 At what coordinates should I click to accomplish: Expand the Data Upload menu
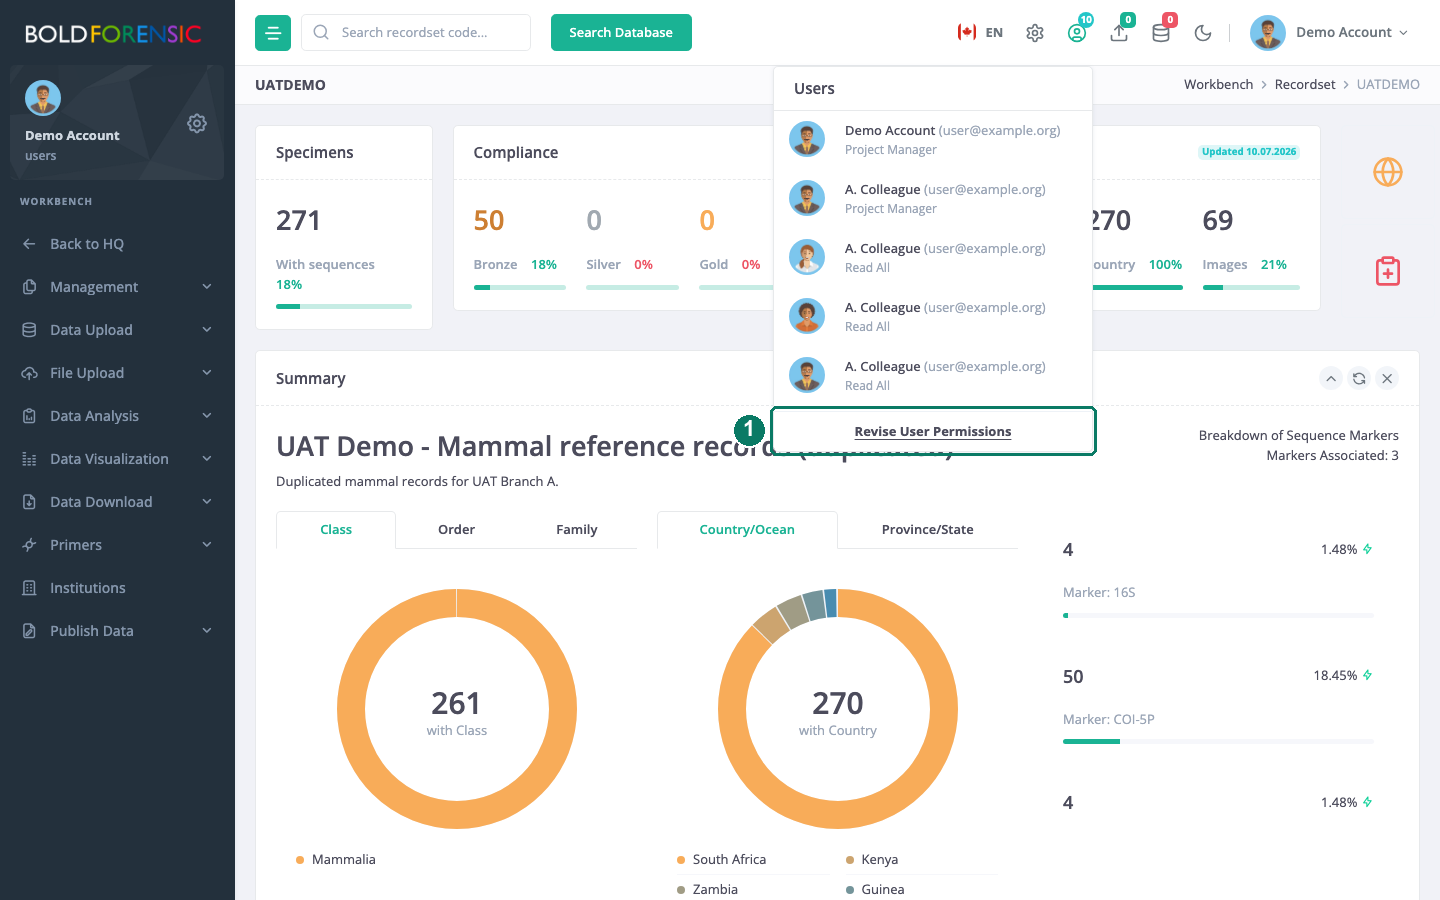[x=117, y=330]
